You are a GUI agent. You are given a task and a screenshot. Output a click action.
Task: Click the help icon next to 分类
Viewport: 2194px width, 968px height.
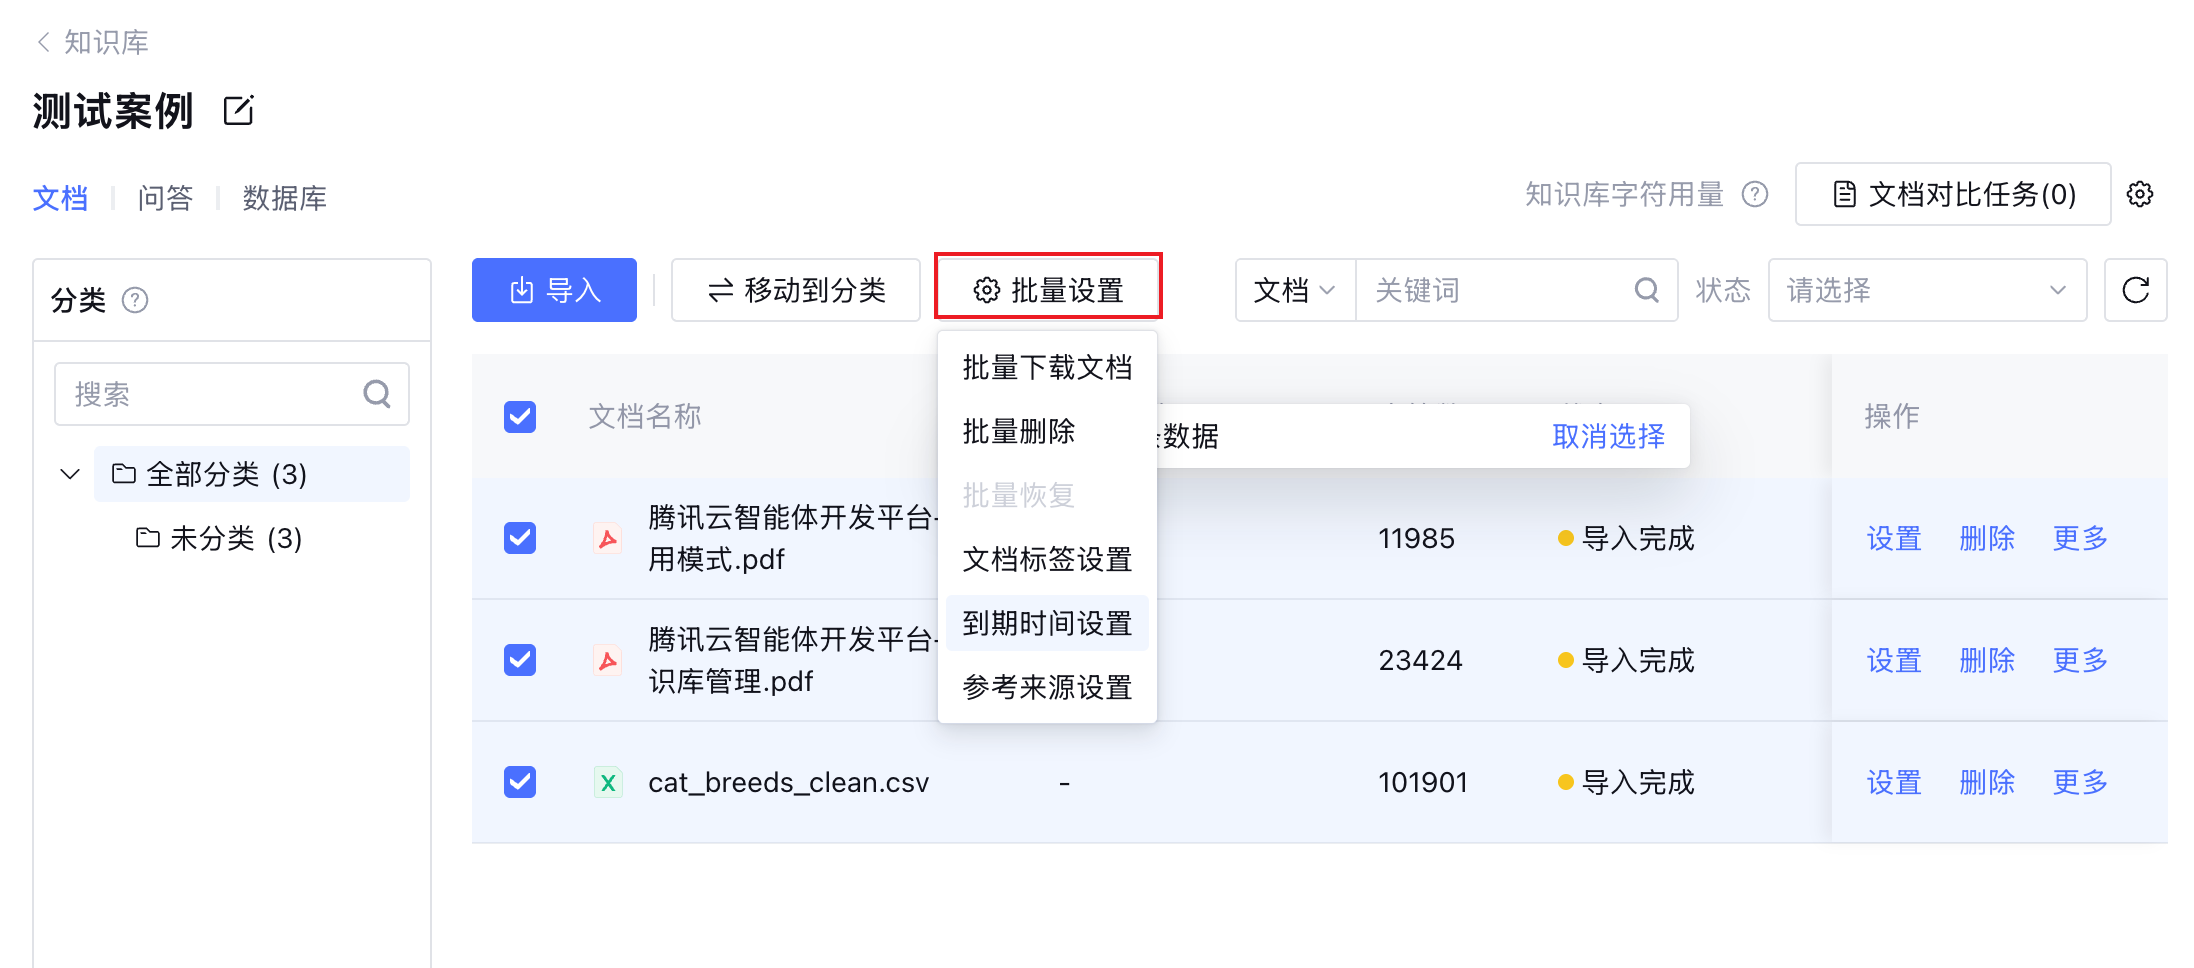click(135, 300)
